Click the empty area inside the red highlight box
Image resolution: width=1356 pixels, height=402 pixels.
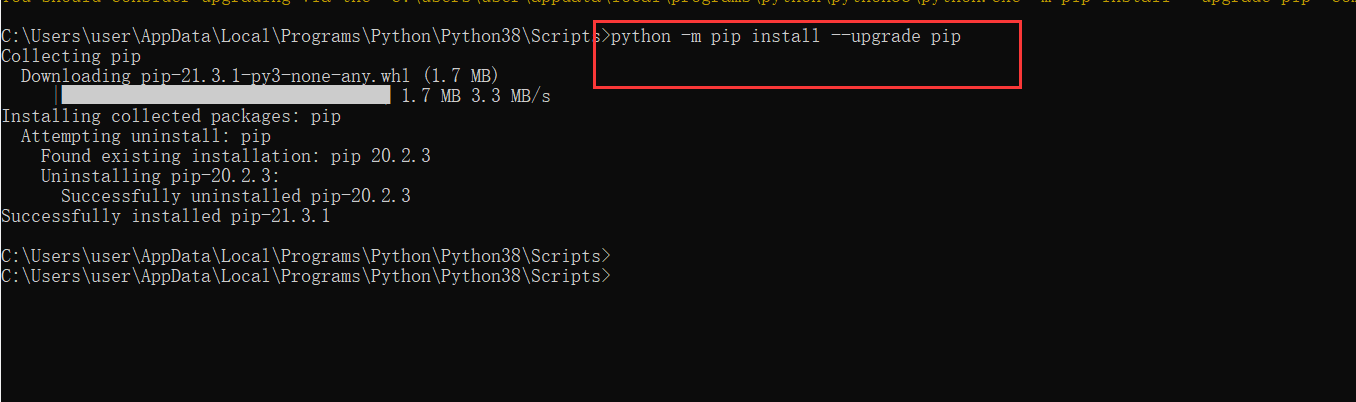pyautogui.click(x=806, y=67)
